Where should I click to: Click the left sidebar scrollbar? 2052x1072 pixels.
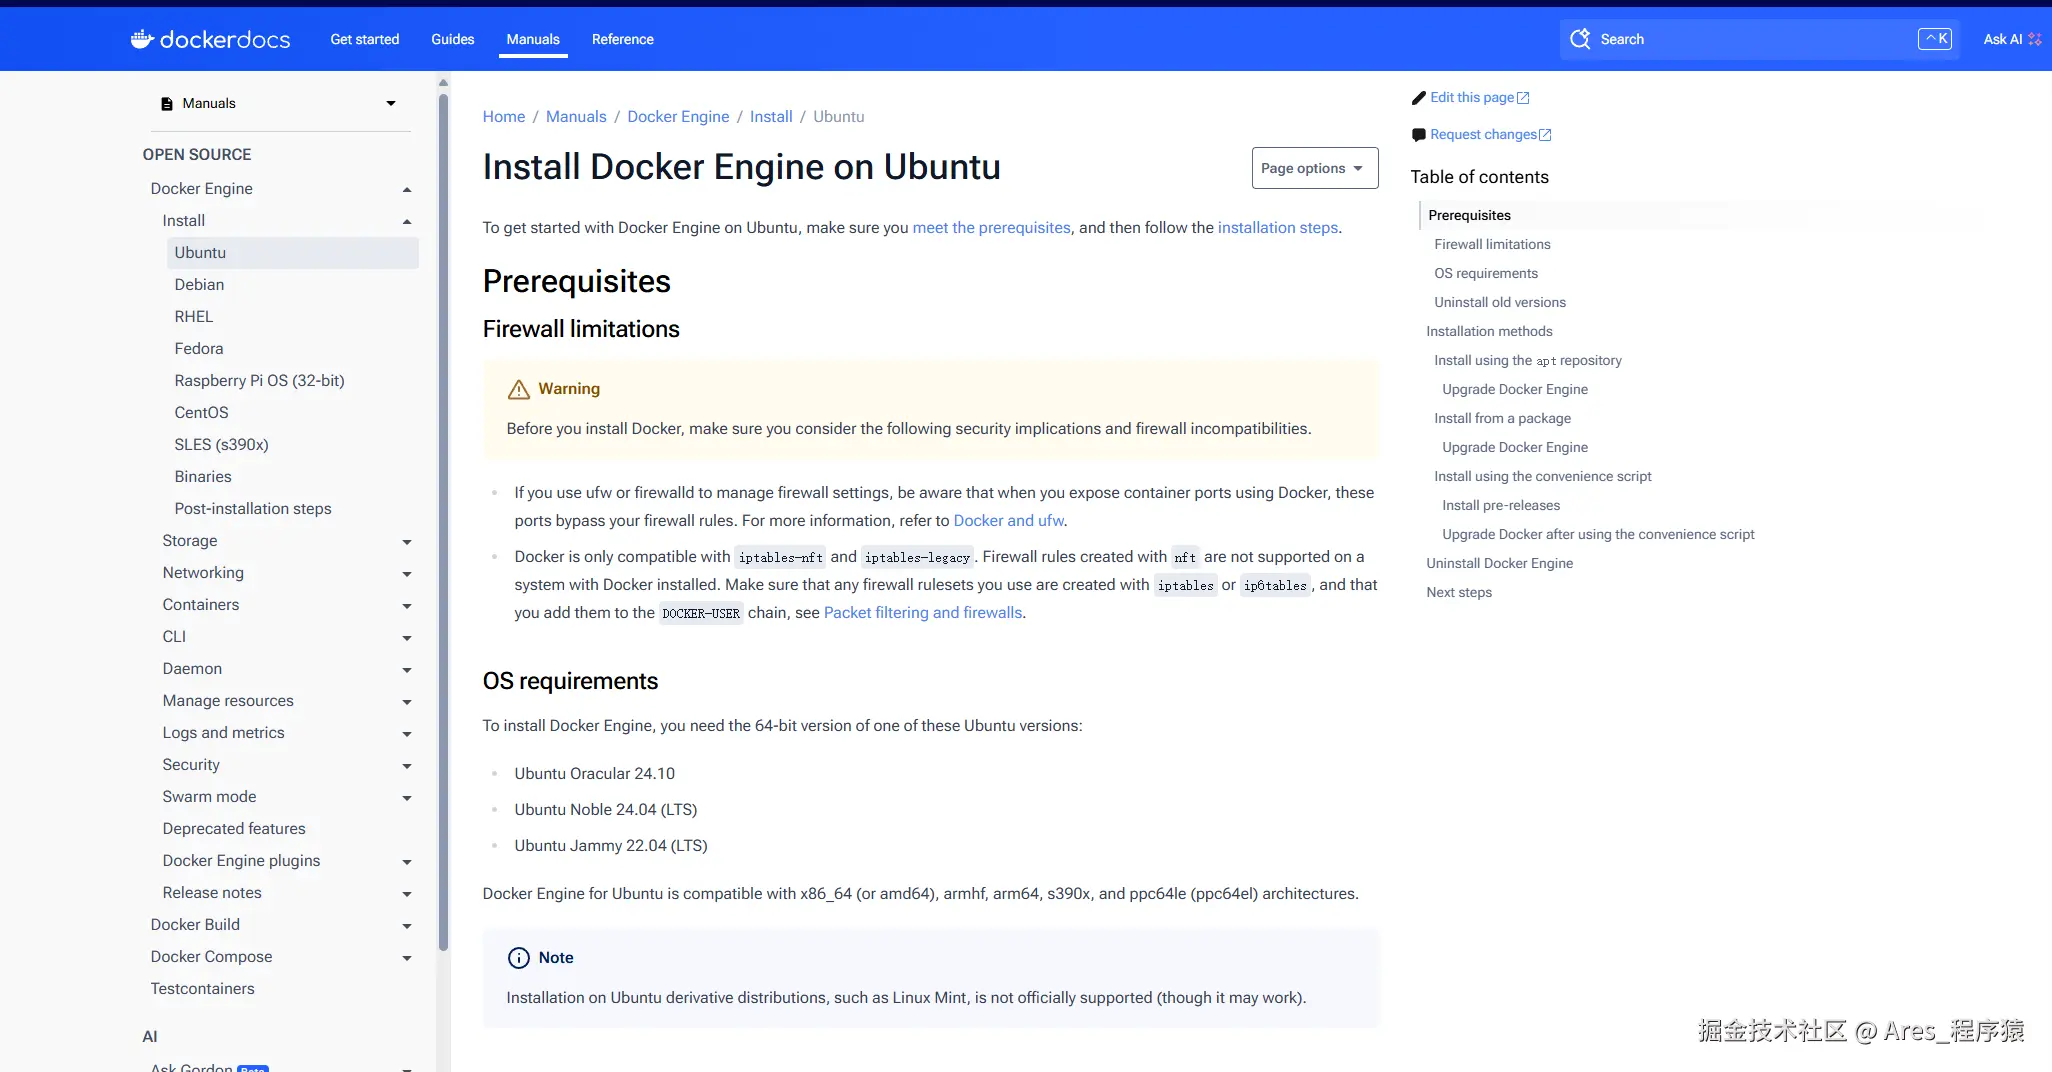443,520
